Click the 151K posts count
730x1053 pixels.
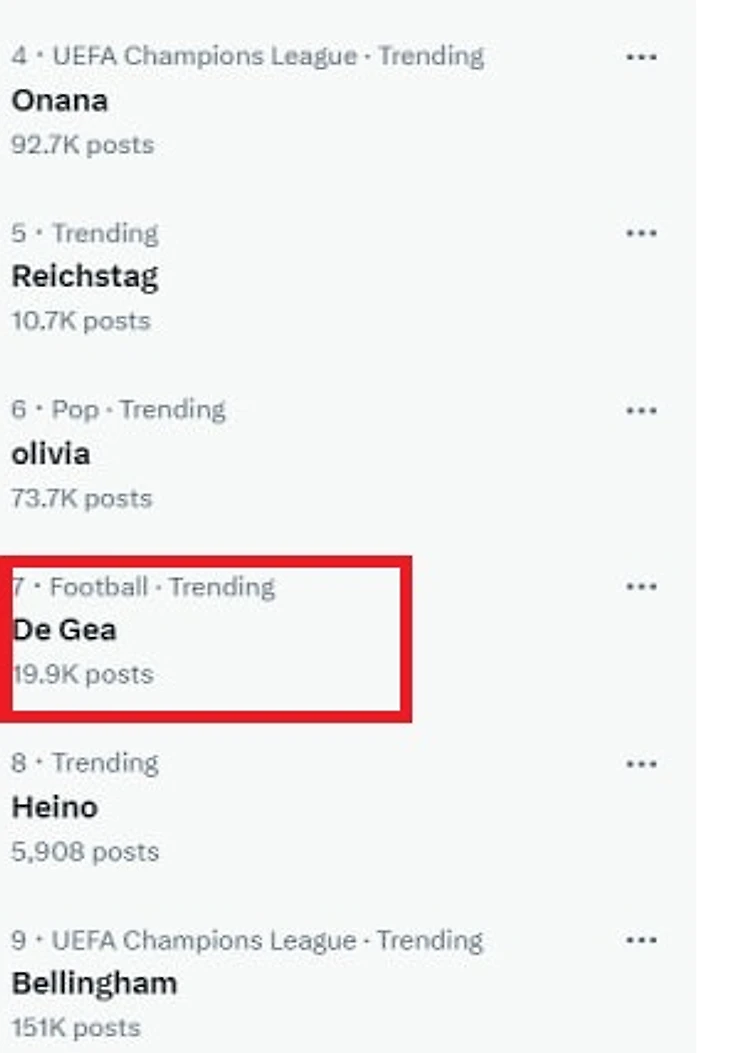coord(75,1028)
